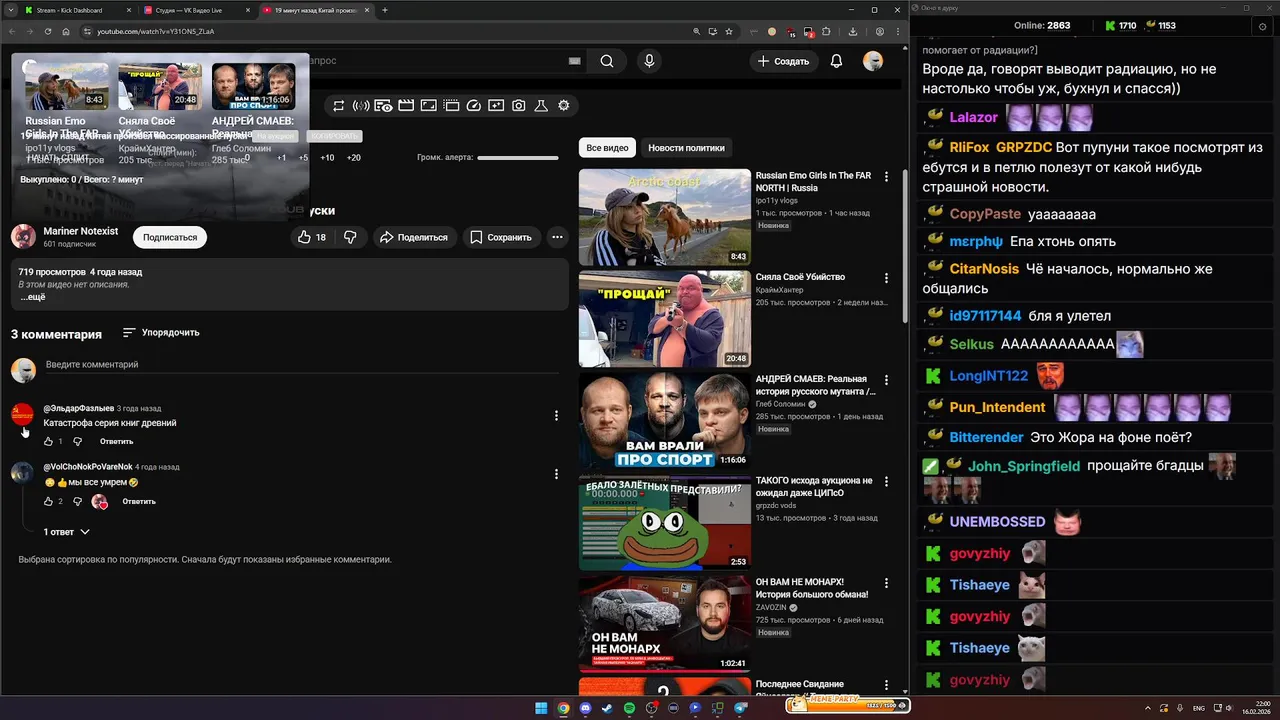The image size is (1280, 720).
Task: Adjust the Громк. алерта volume slider
Action: pos(518,158)
